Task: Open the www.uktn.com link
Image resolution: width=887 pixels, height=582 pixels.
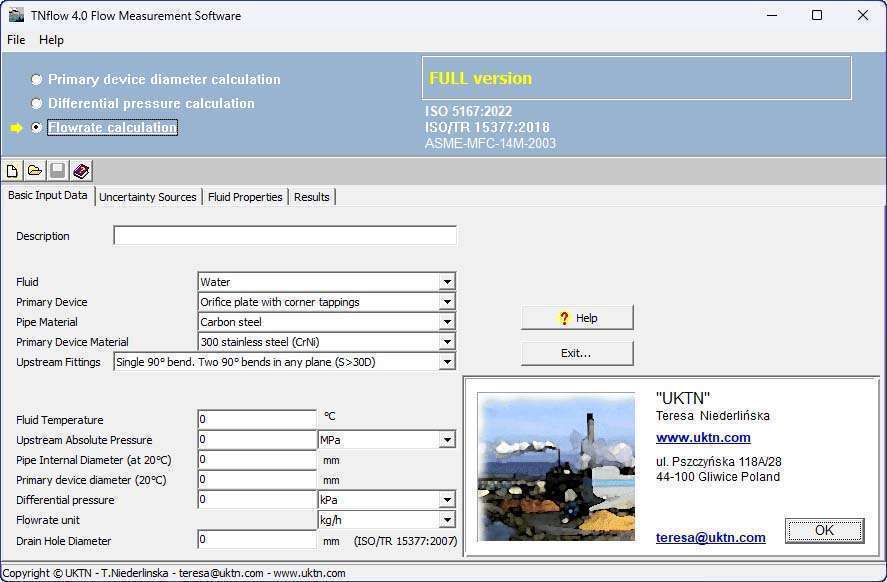Action: pyautogui.click(x=703, y=438)
